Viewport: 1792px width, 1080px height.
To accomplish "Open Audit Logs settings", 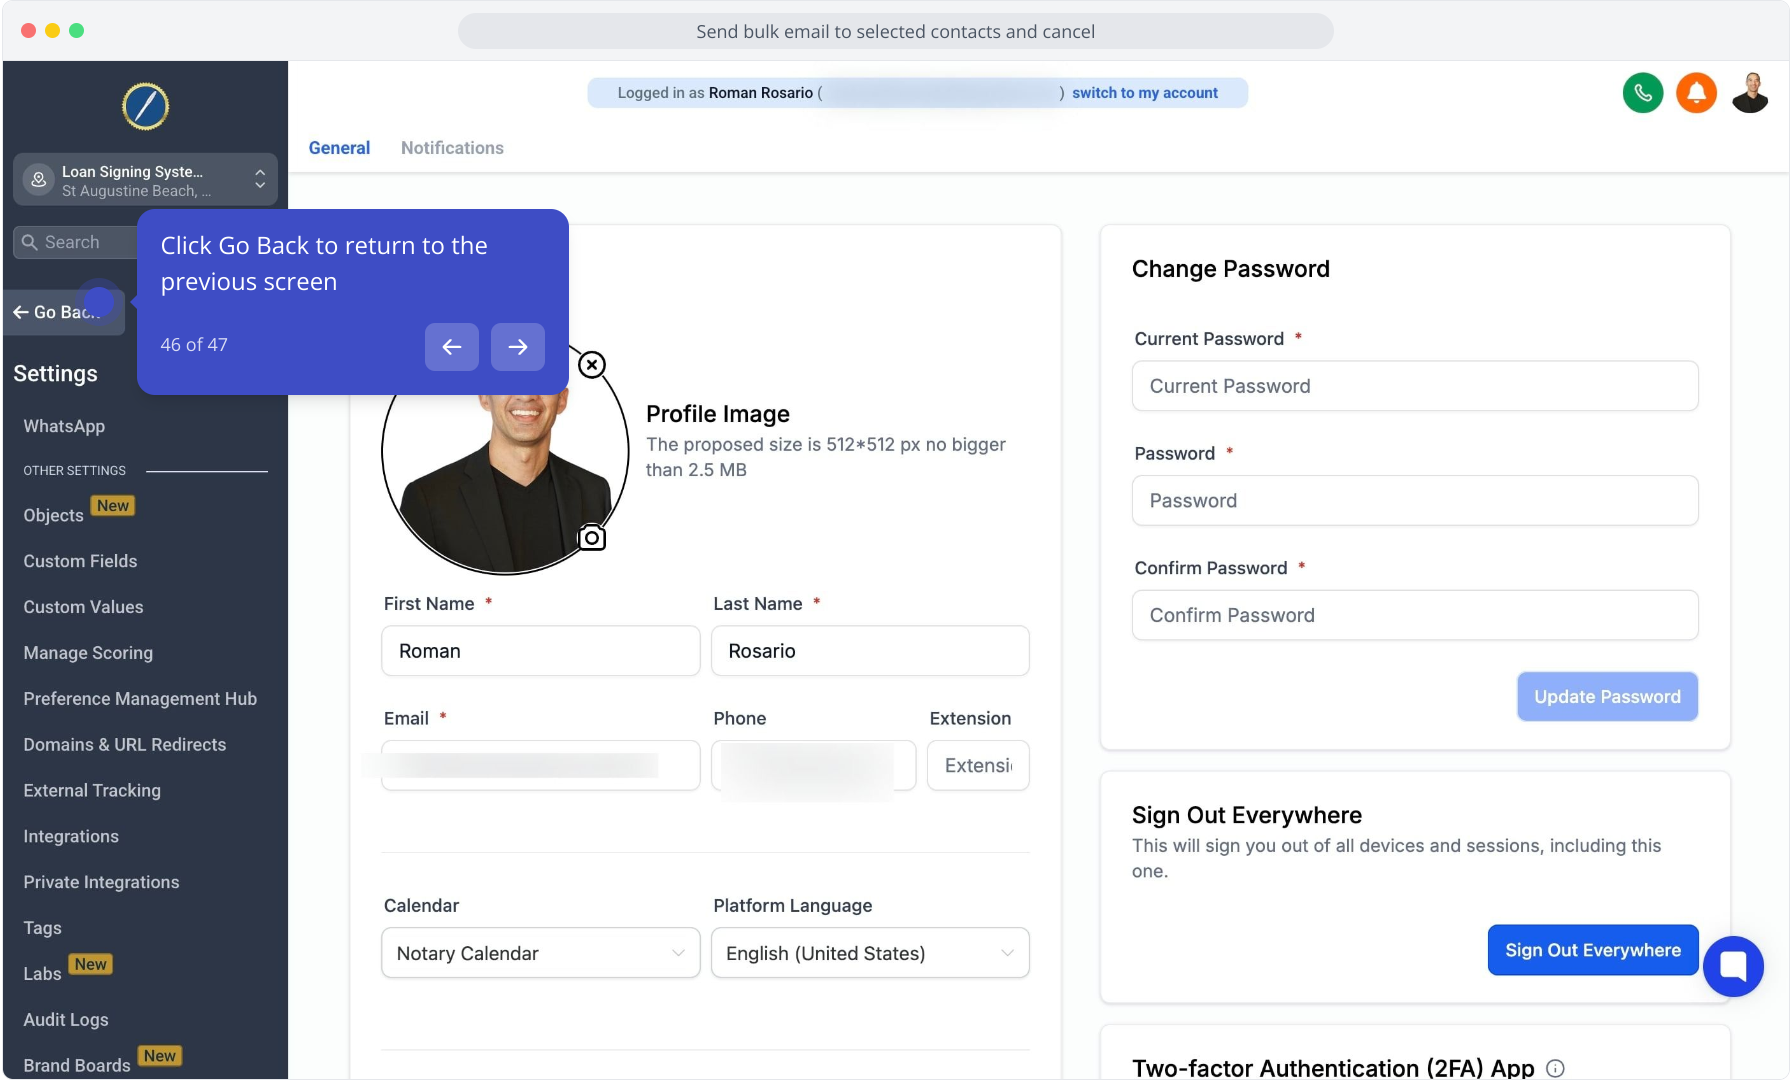I will (66, 1020).
